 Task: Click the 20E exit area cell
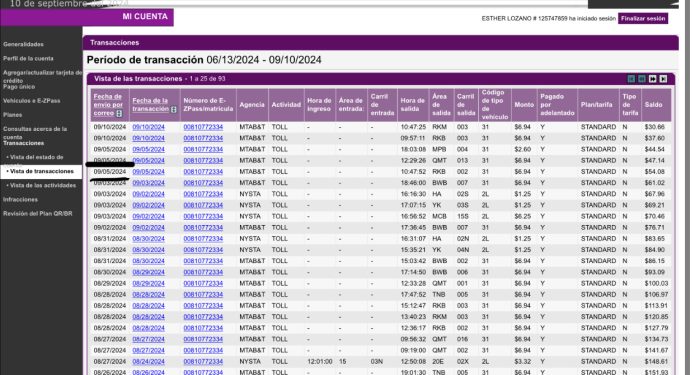(438, 361)
